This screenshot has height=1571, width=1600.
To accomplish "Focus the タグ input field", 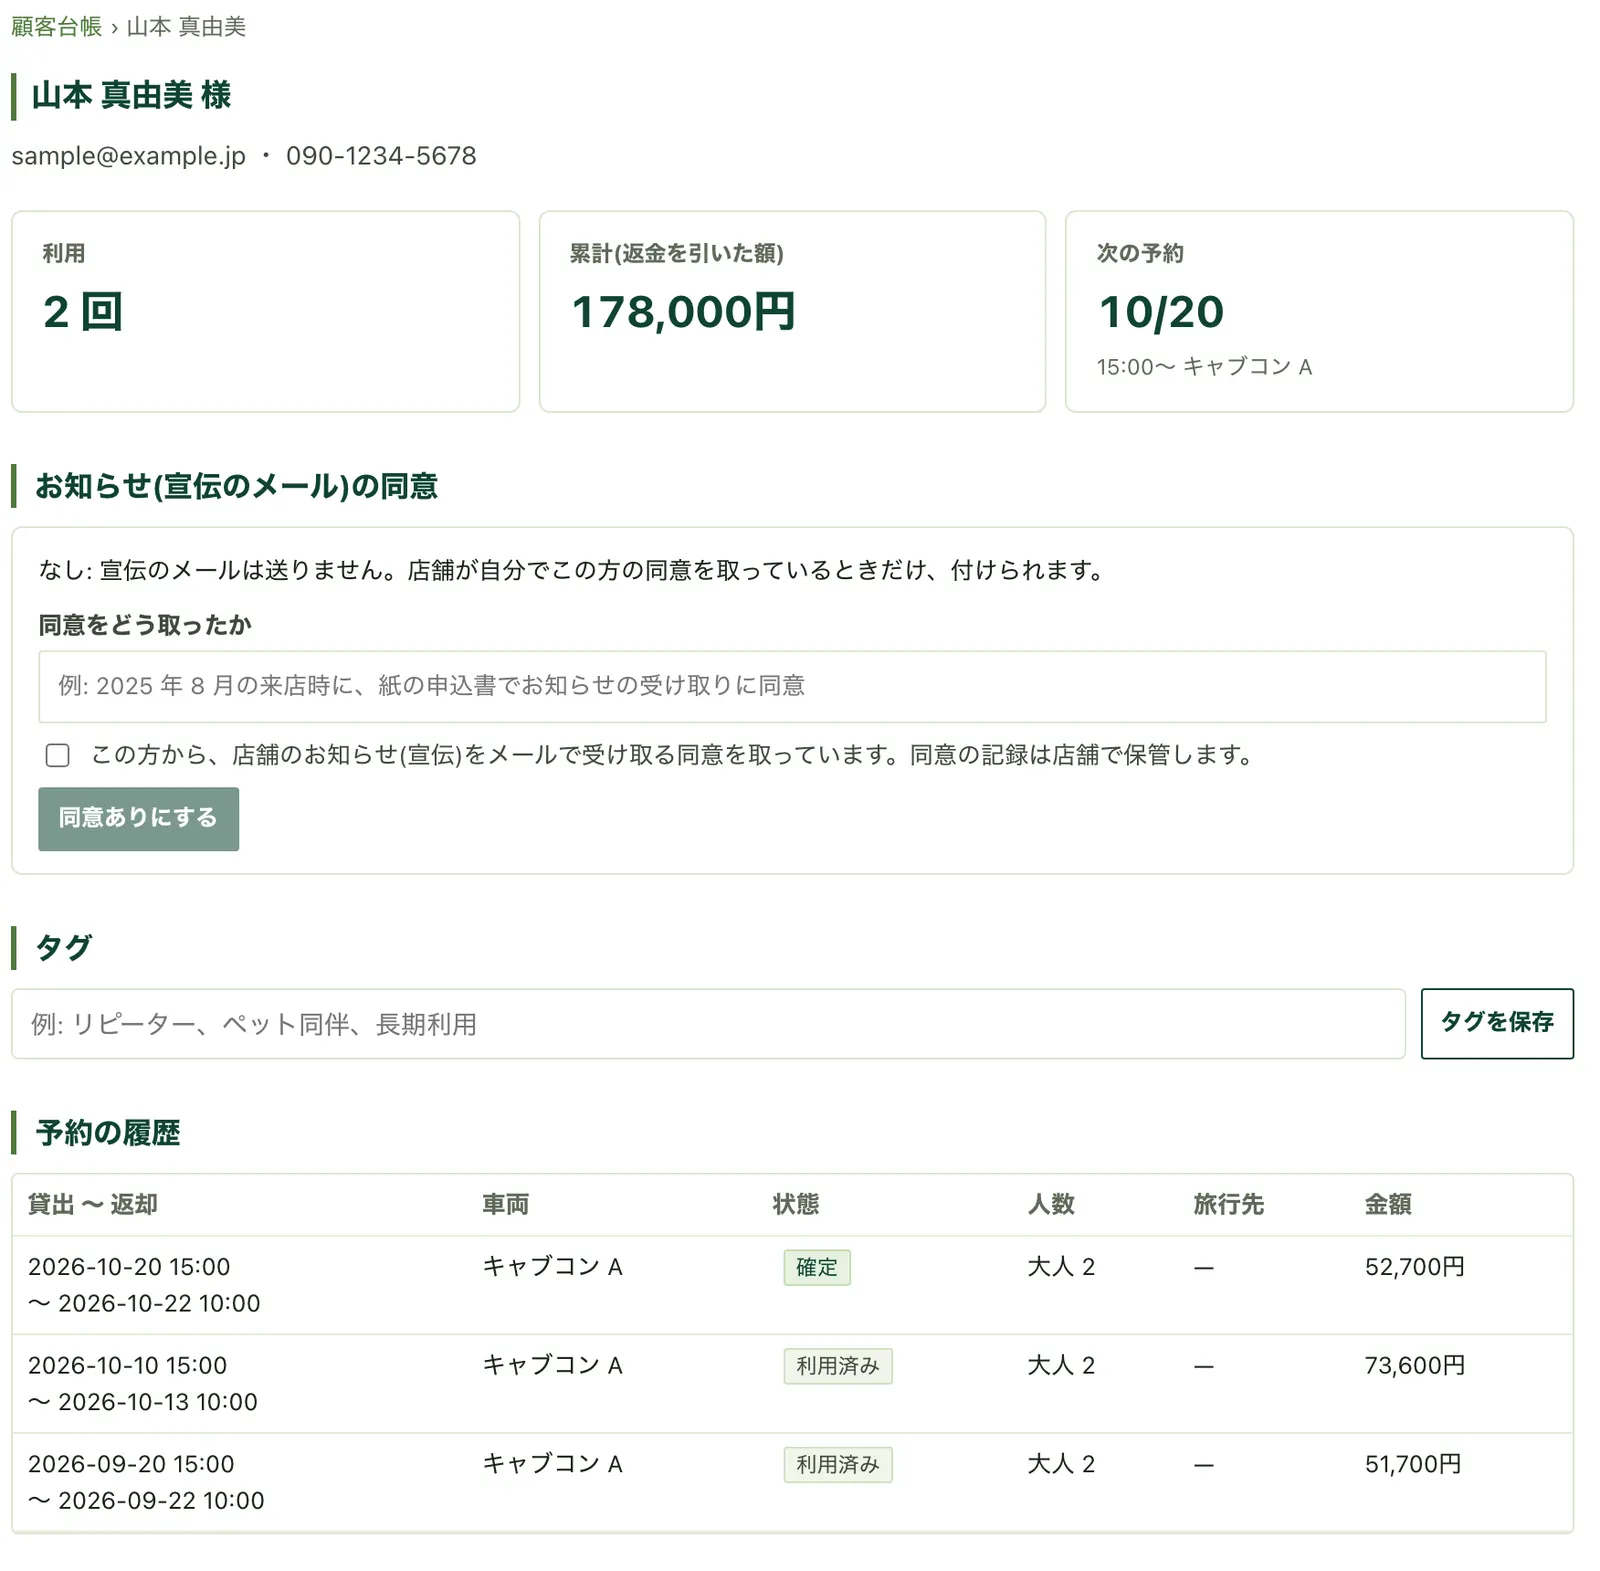I will (708, 1024).
